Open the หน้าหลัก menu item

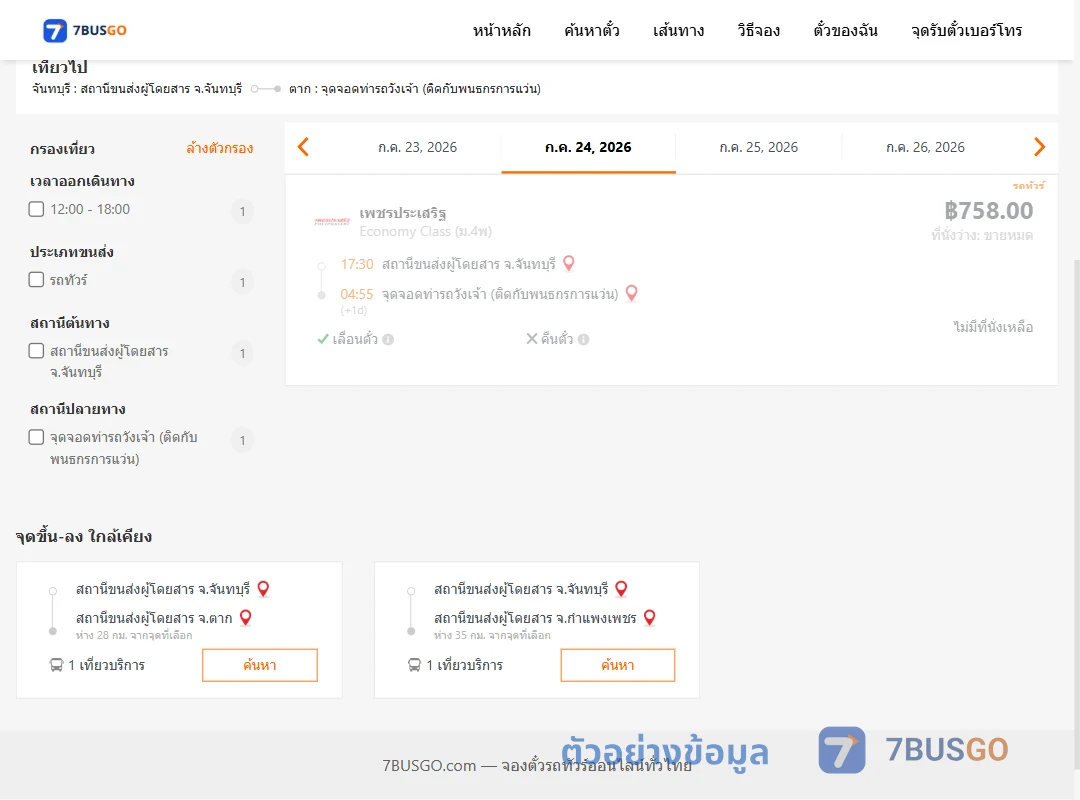click(501, 30)
